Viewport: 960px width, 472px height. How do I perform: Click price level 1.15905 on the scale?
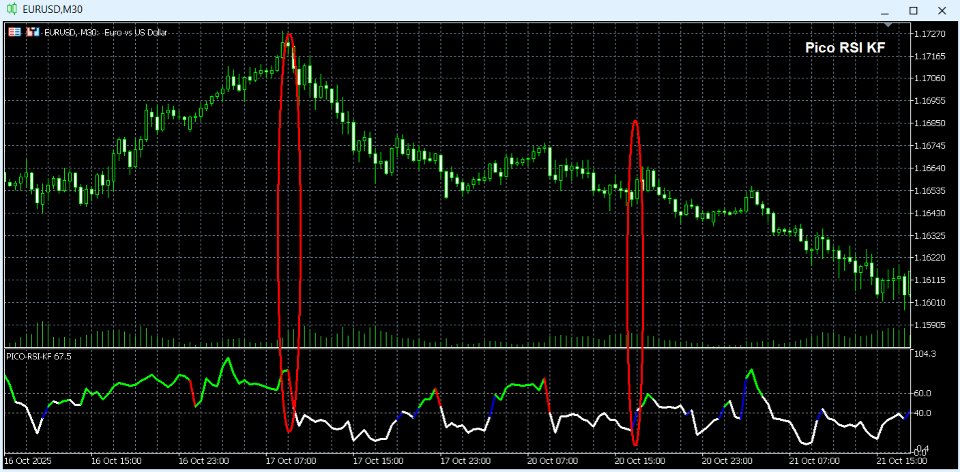929,325
